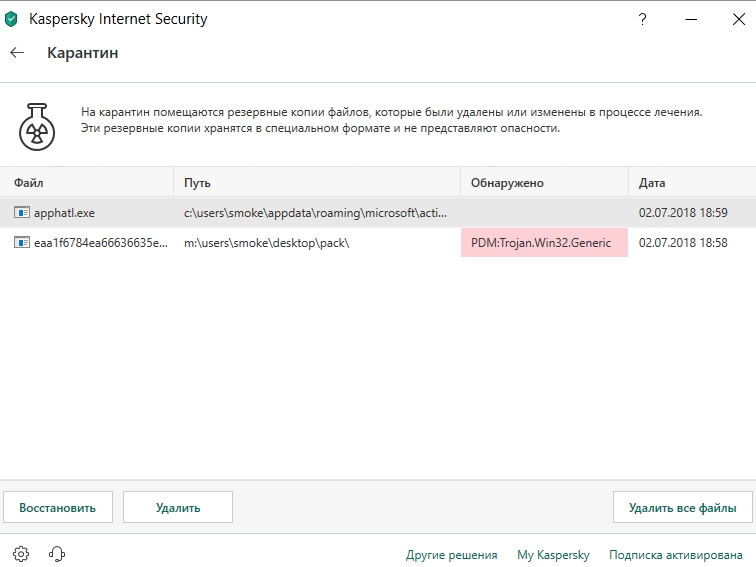The height and width of the screenshot is (567, 756).
Task: Open the Другие решения link
Action: tap(451, 555)
